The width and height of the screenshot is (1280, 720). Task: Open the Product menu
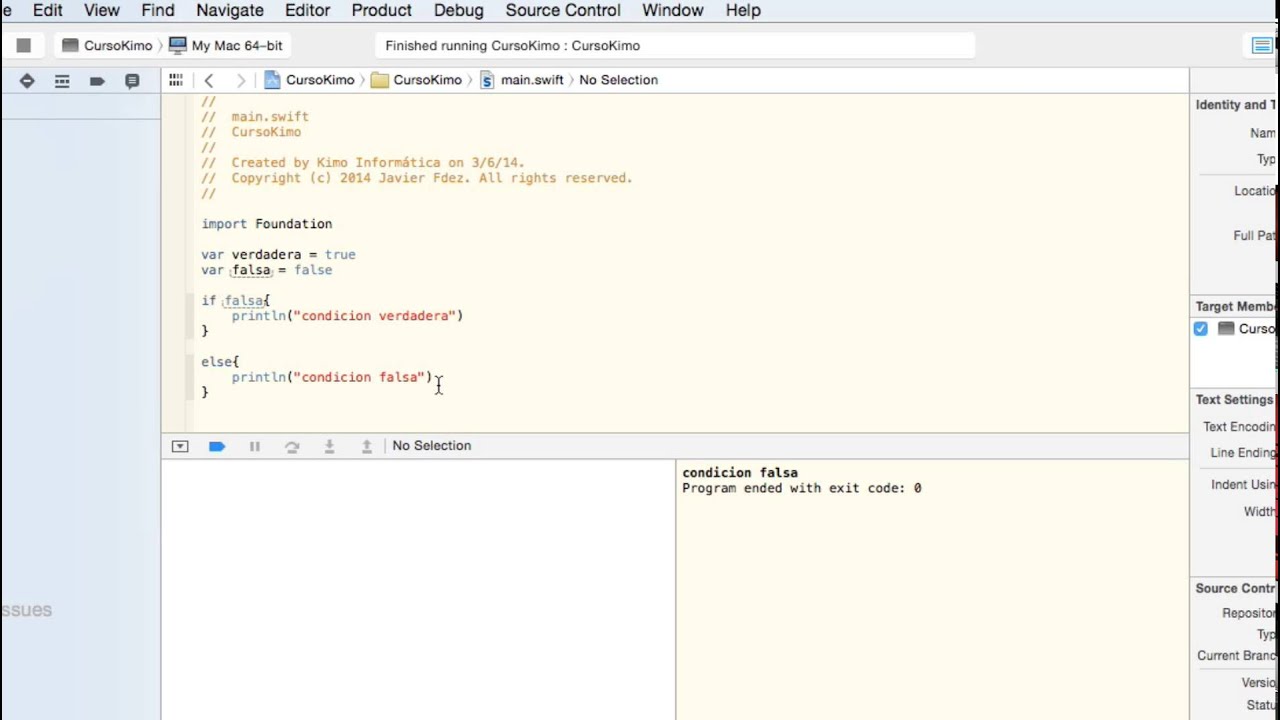click(x=382, y=10)
